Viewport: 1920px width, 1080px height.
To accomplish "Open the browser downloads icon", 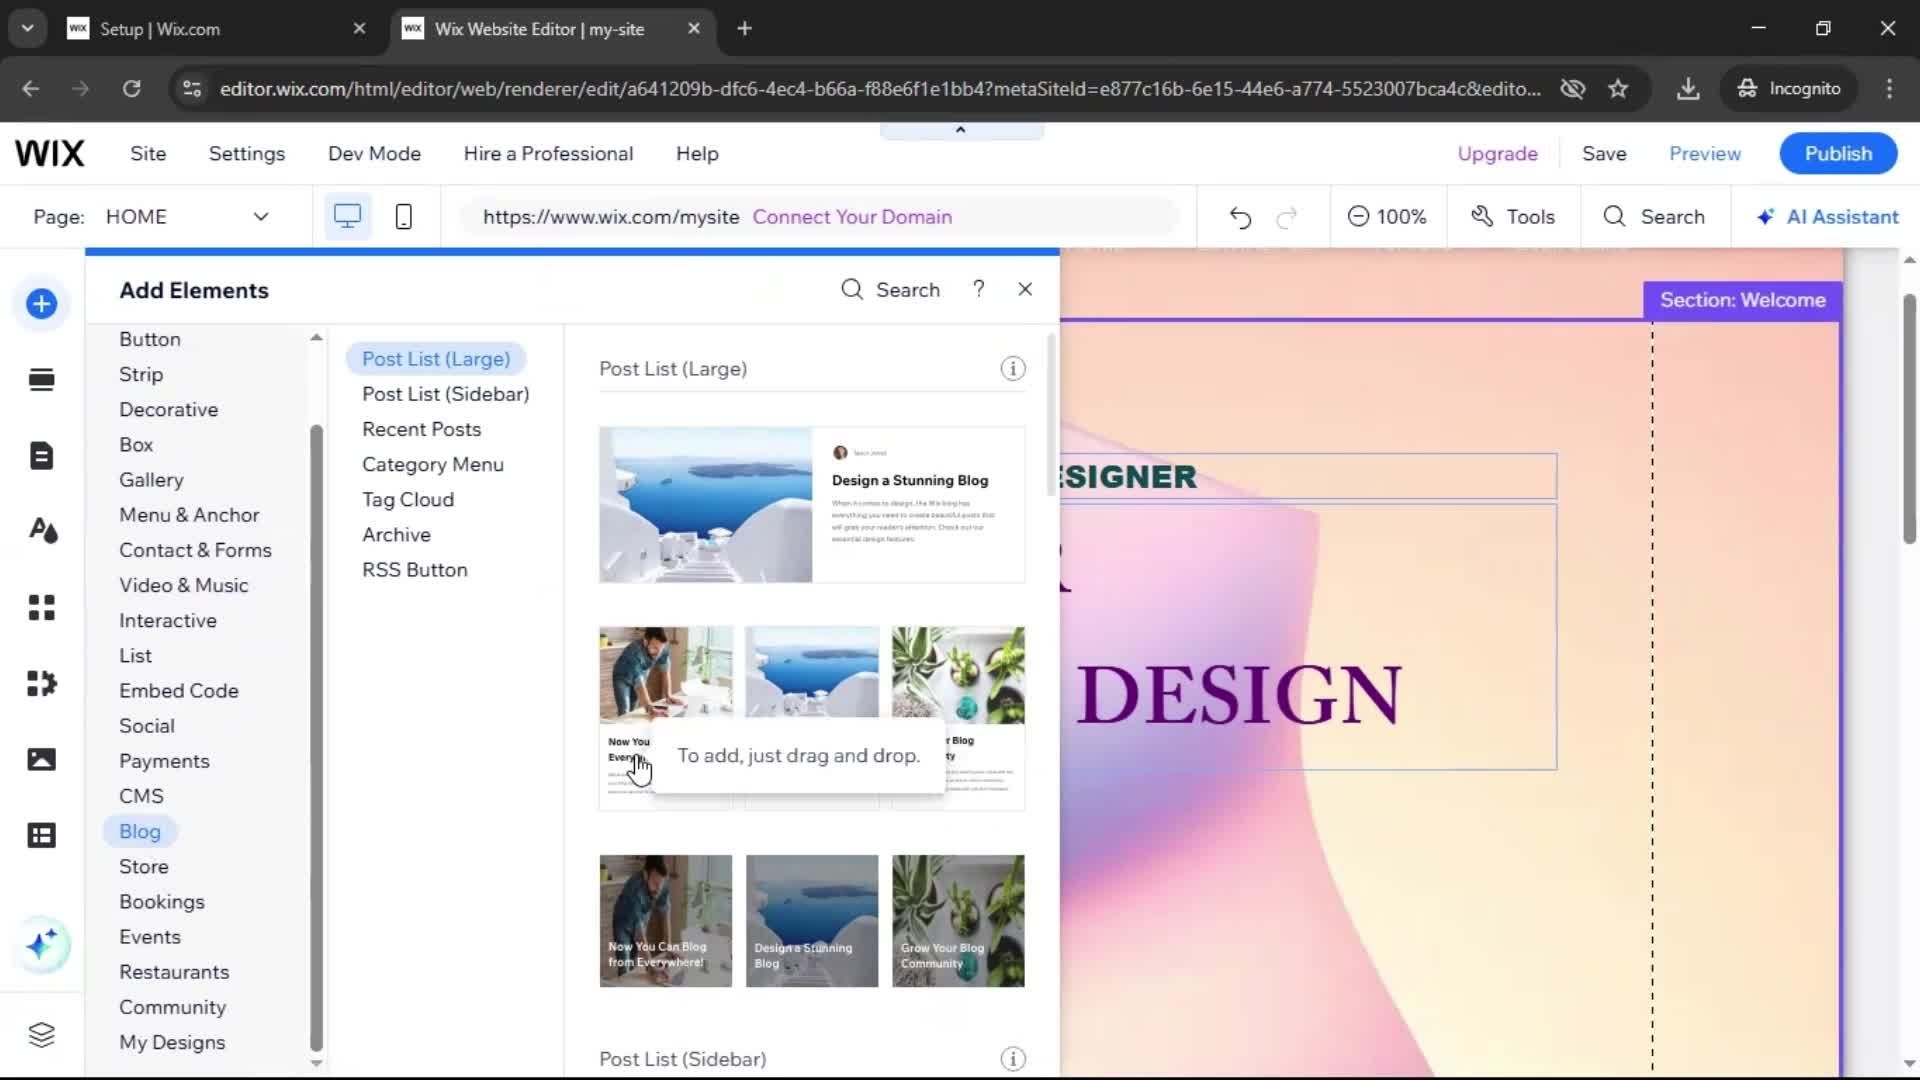I will coord(1688,89).
